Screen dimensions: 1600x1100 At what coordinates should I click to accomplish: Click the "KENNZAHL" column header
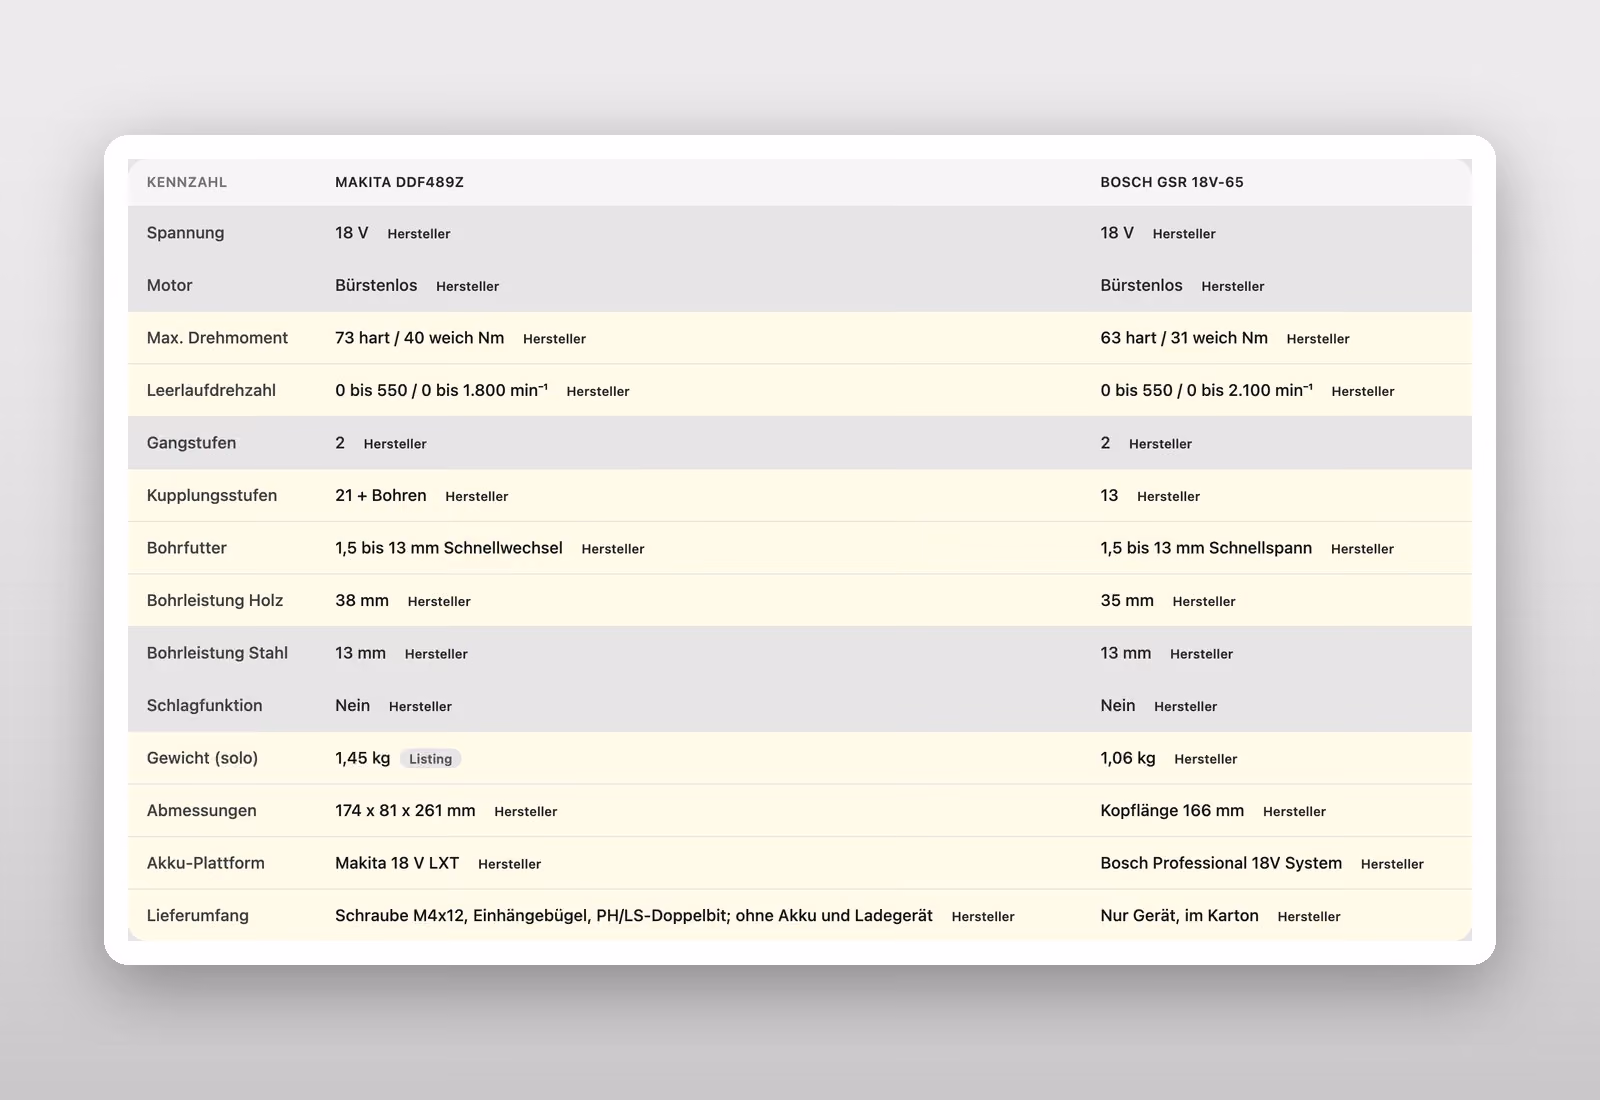tap(187, 182)
